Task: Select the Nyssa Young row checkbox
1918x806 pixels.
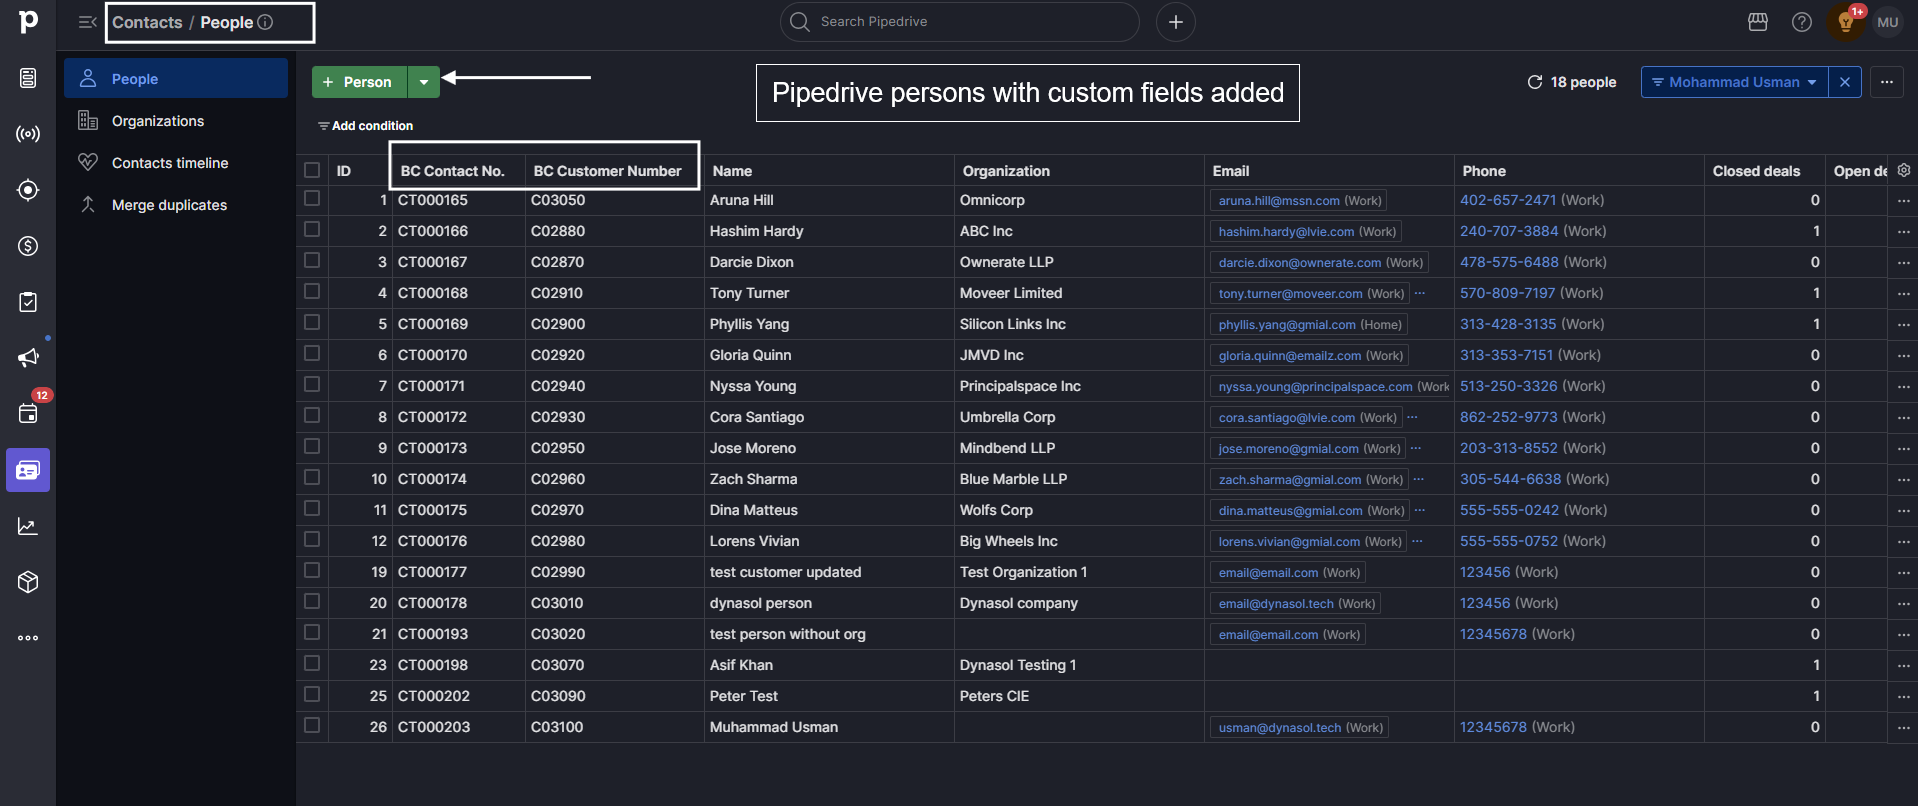Action: 312,386
